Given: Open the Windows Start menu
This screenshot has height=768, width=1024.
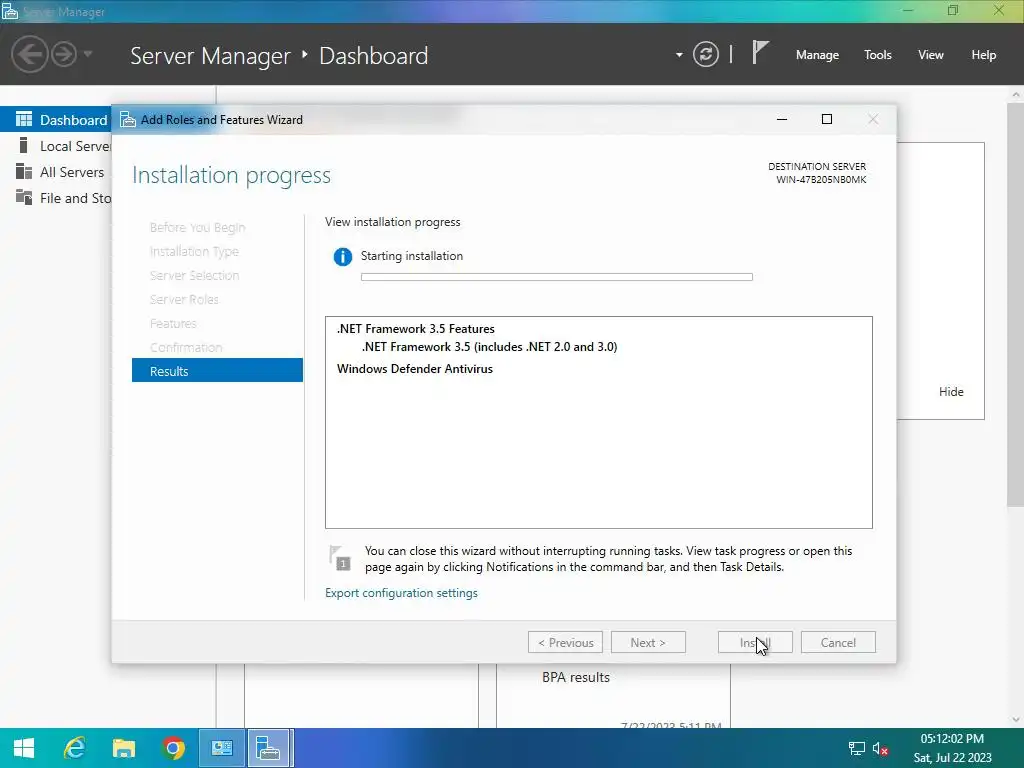Looking at the screenshot, I should [x=24, y=748].
